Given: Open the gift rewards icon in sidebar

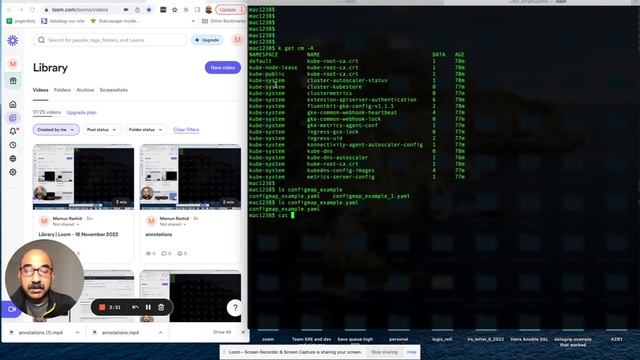Looking at the screenshot, I should [x=13, y=81].
